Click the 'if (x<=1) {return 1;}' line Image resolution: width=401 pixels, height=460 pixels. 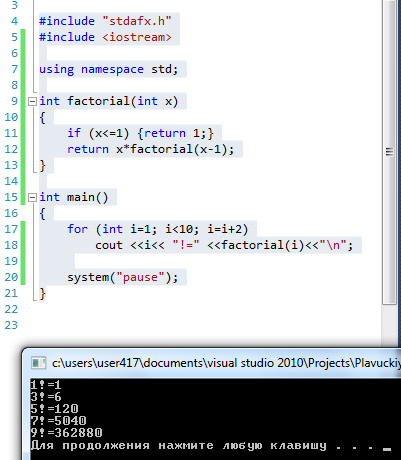coord(140,133)
